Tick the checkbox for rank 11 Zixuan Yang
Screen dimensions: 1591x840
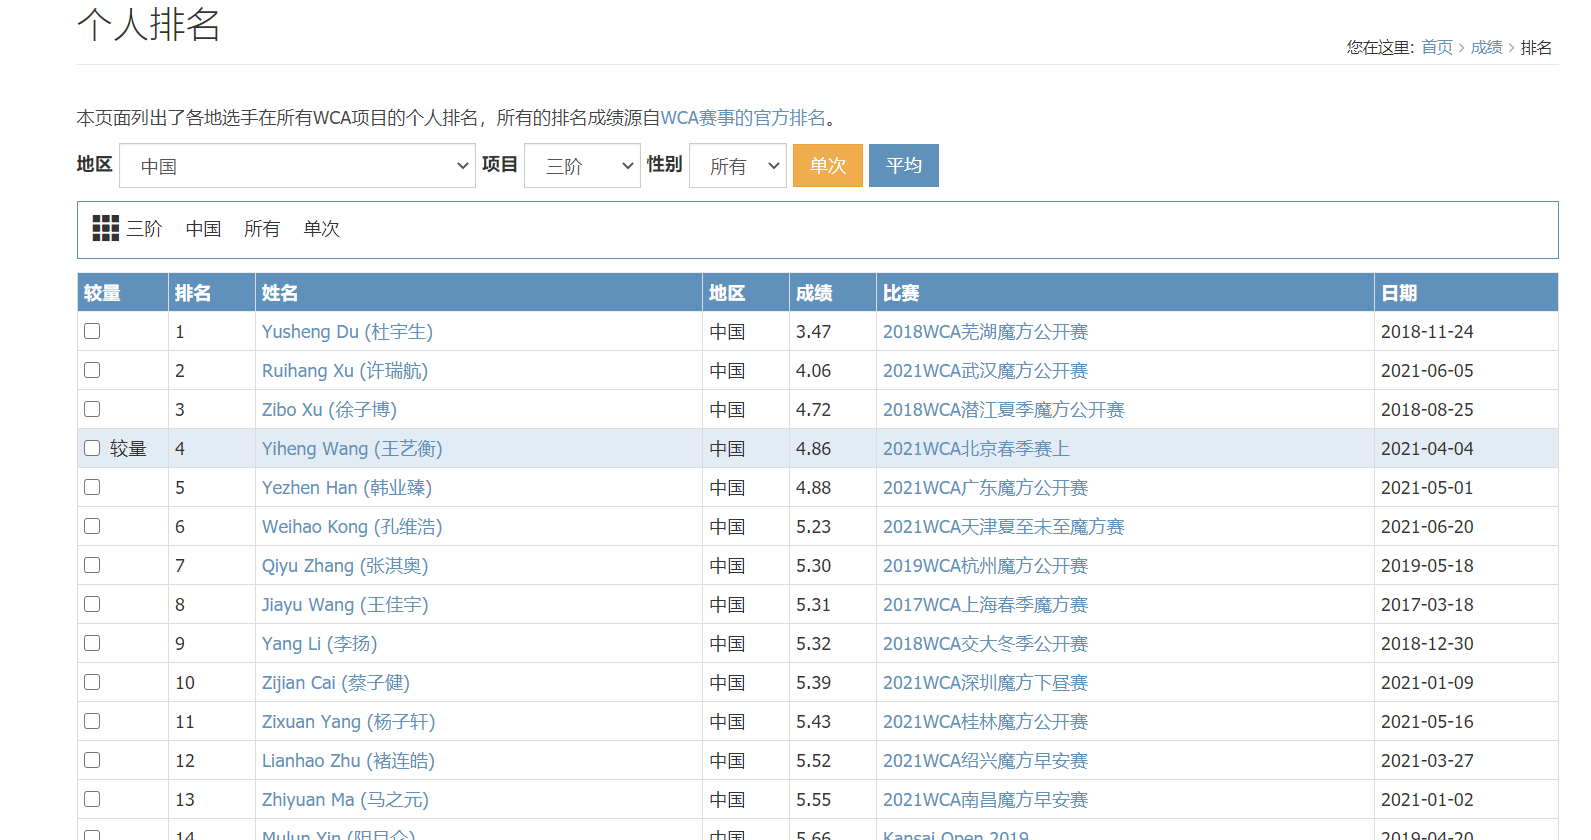[92, 721]
